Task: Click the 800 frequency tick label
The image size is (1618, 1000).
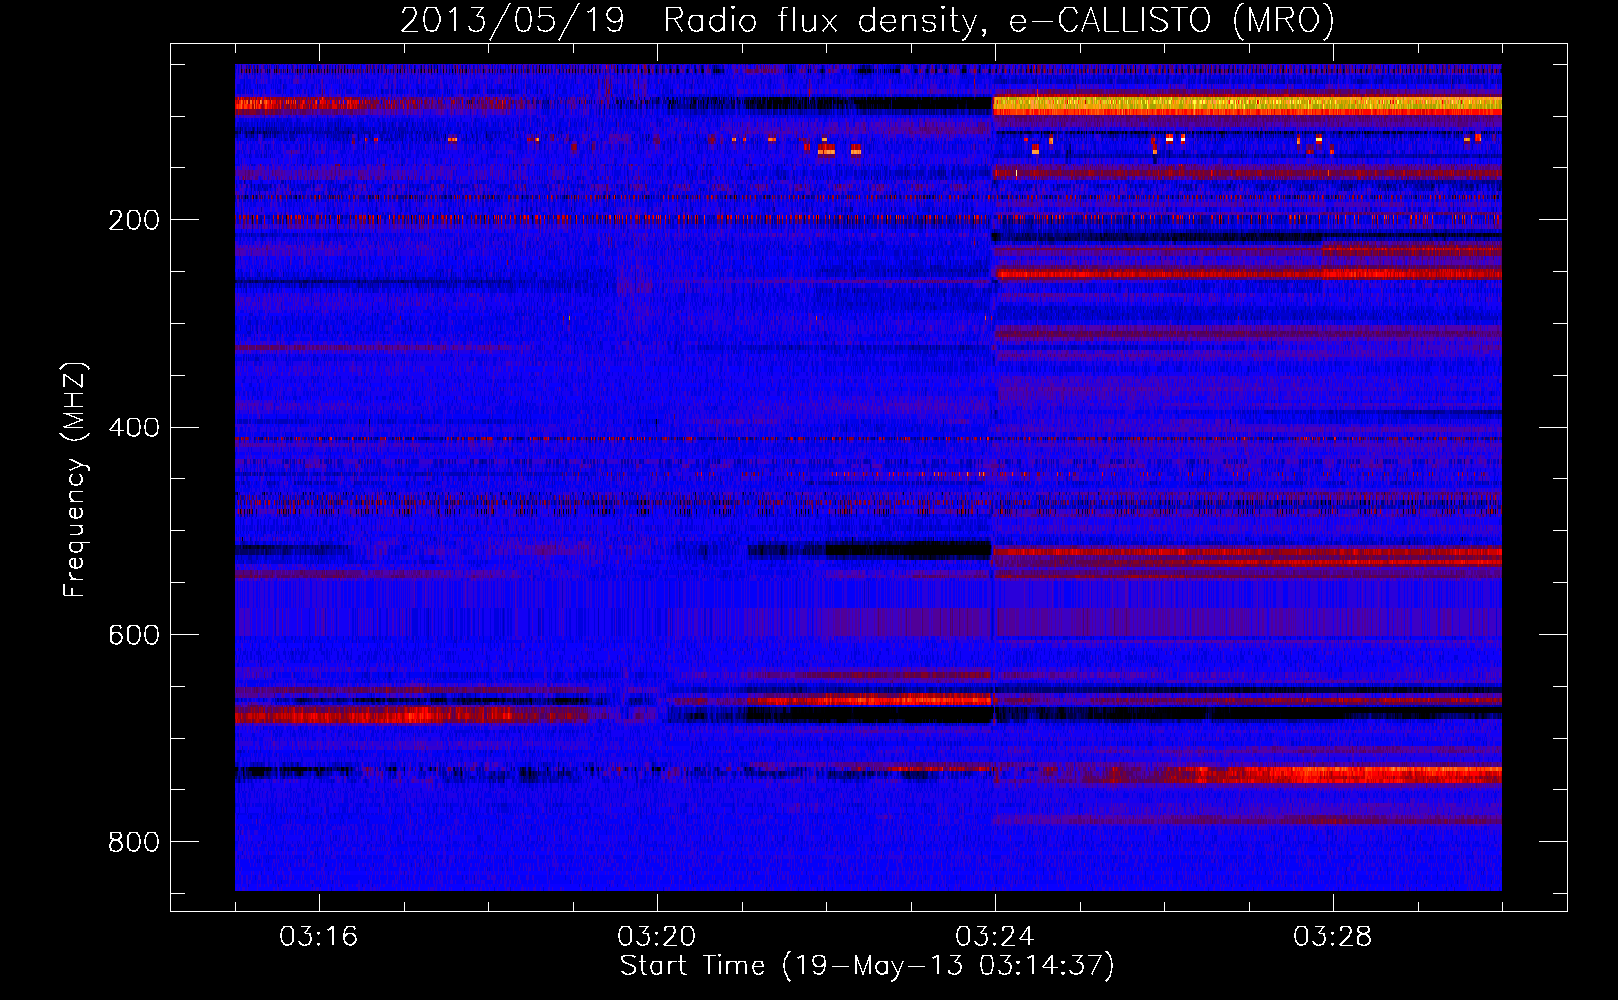Action: point(134,843)
